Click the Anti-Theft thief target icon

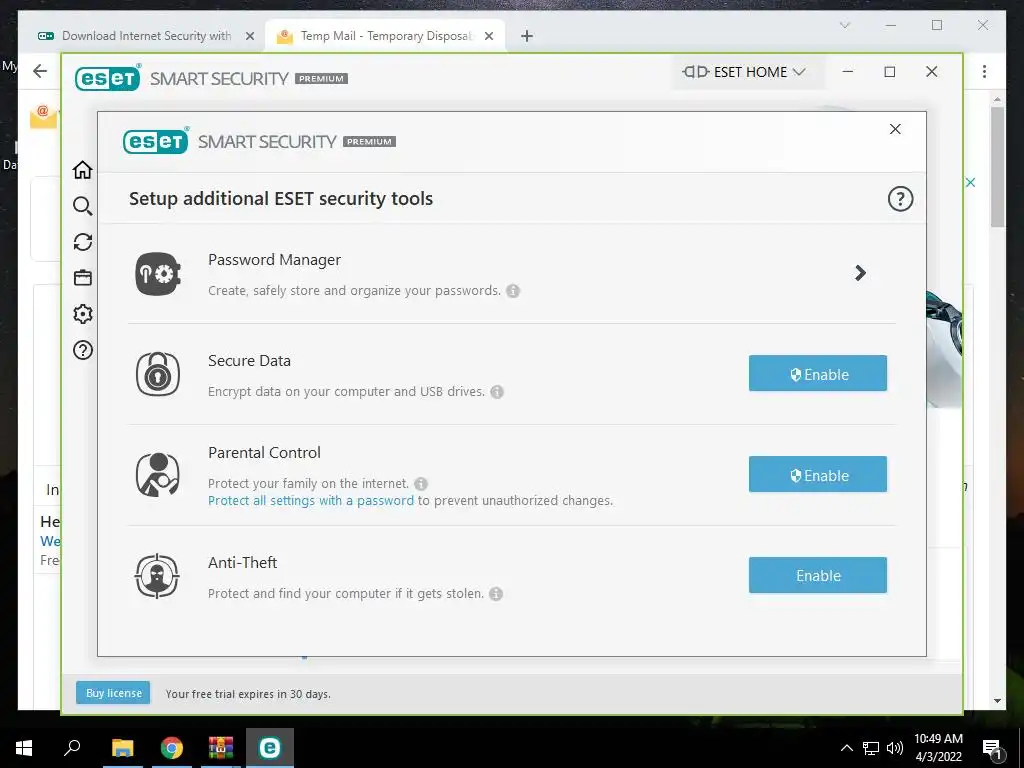pos(157,576)
